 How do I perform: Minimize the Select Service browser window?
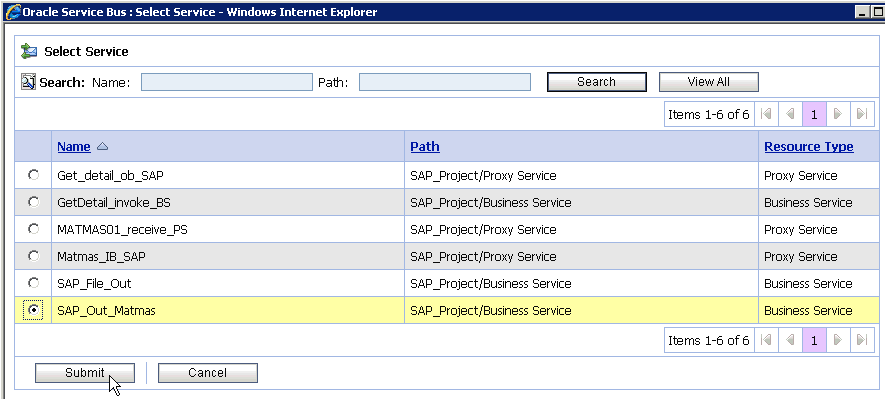tap(862, 12)
